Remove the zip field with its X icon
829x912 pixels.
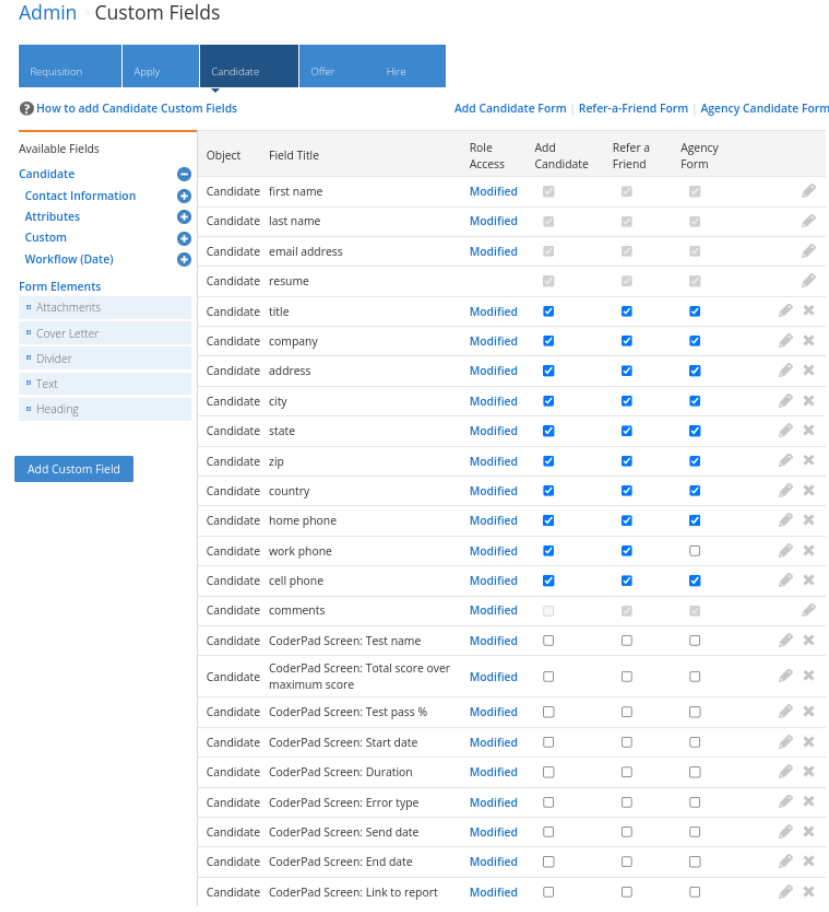point(808,460)
